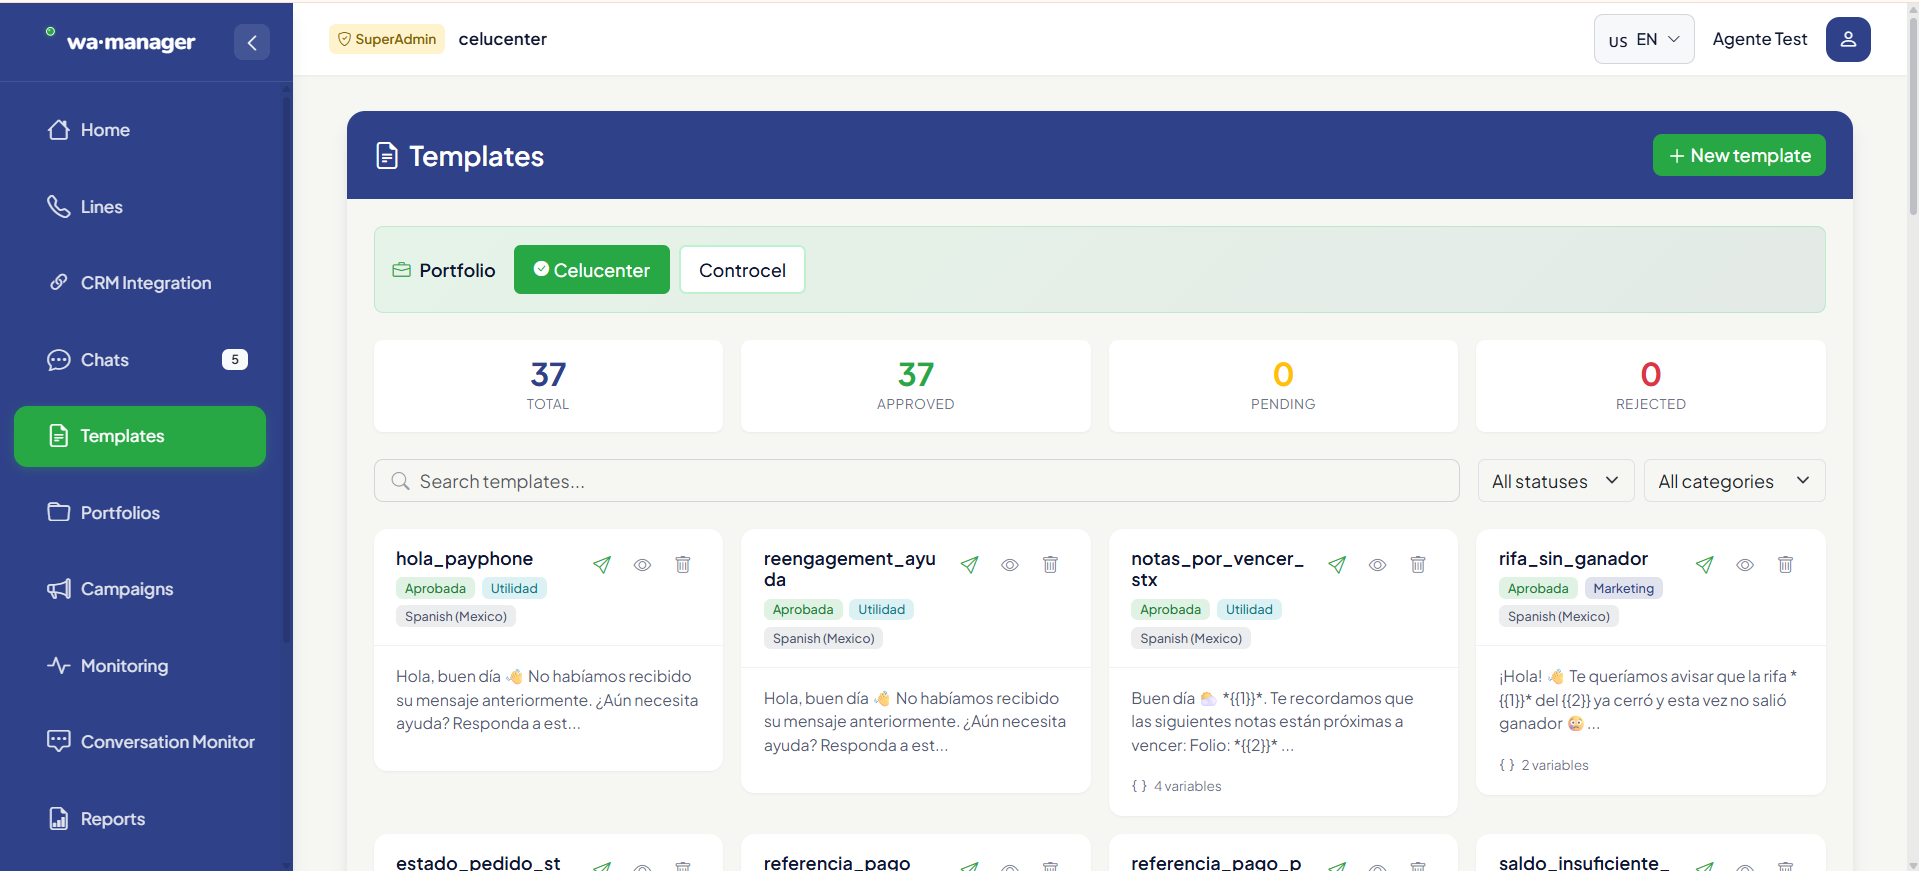Click Spanish (Mexico) tag on notas_por_vencer_stx
The width and height of the screenshot is (1919, 871).
pos(1191,639)
